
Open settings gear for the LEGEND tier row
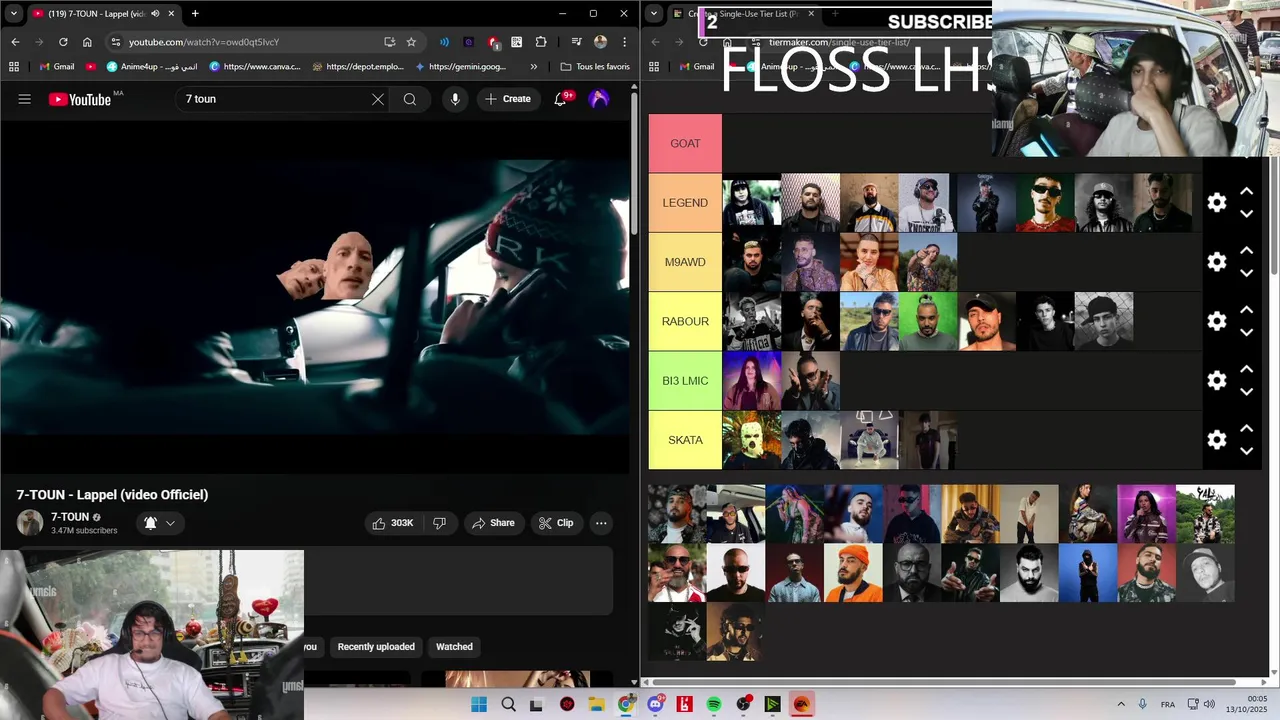click(1217, 203)
